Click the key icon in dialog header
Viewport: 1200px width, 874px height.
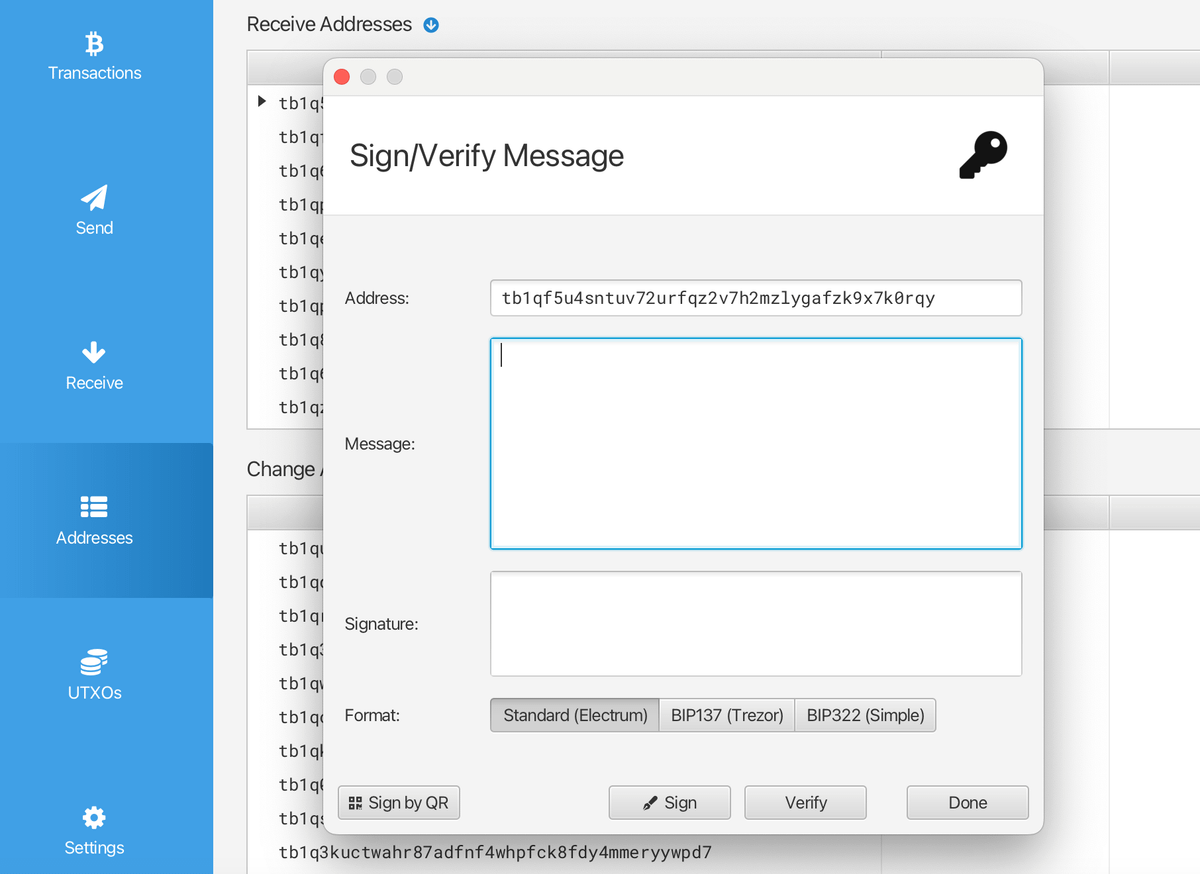click(x=982, y=155)
